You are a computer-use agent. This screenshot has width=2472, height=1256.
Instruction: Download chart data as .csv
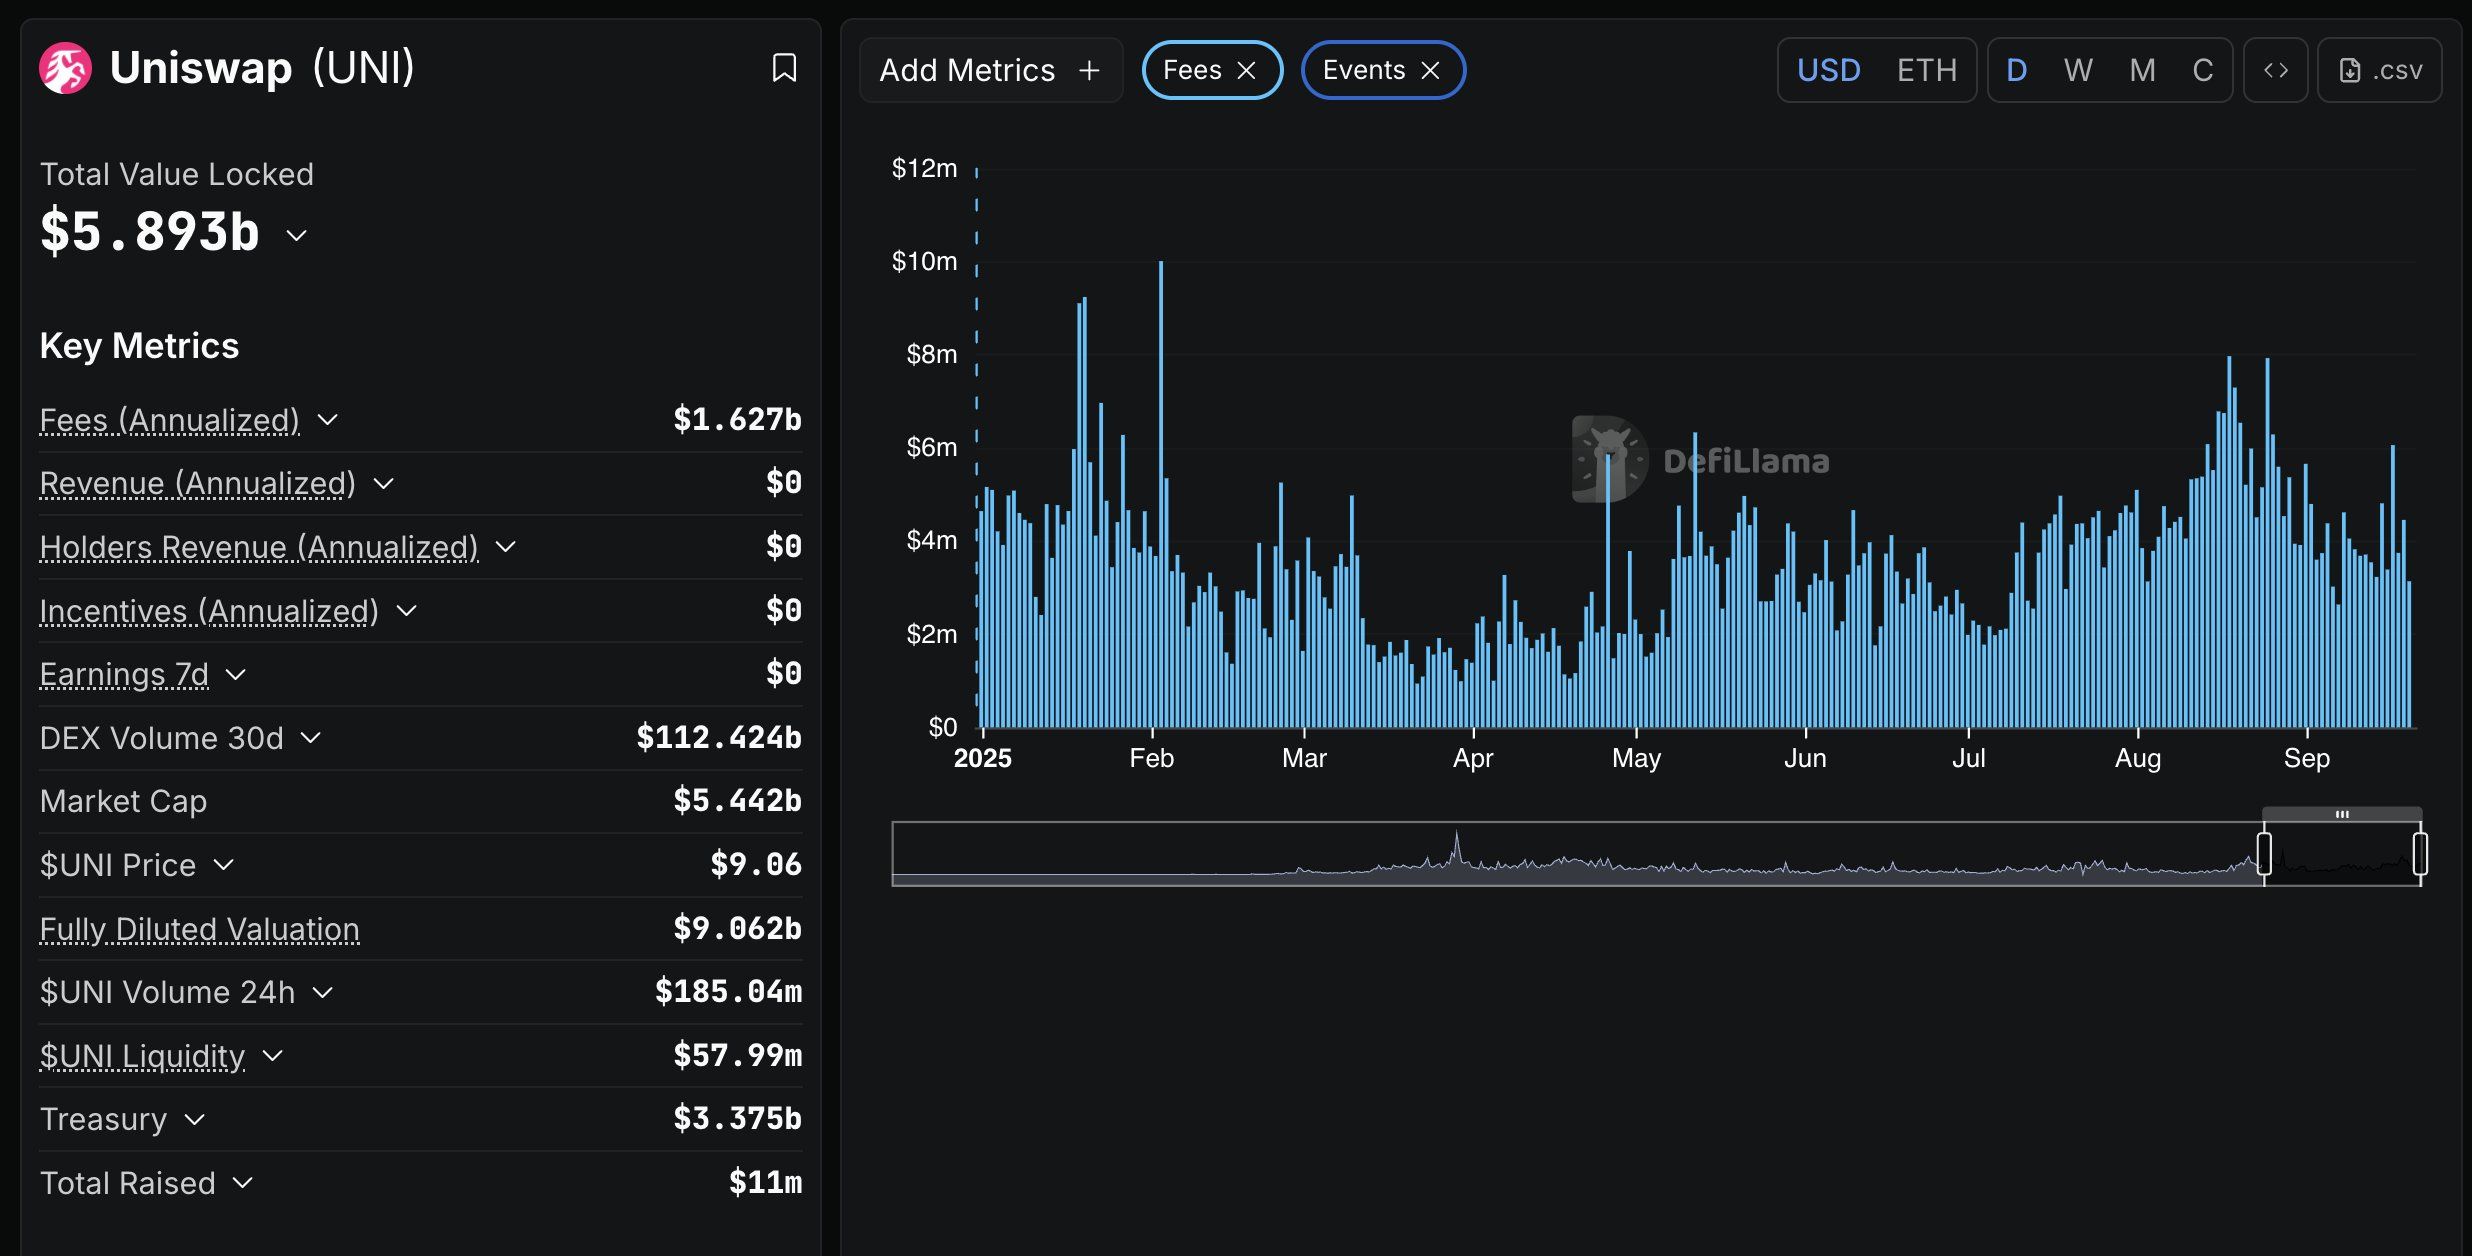[x=2380, y=70]
